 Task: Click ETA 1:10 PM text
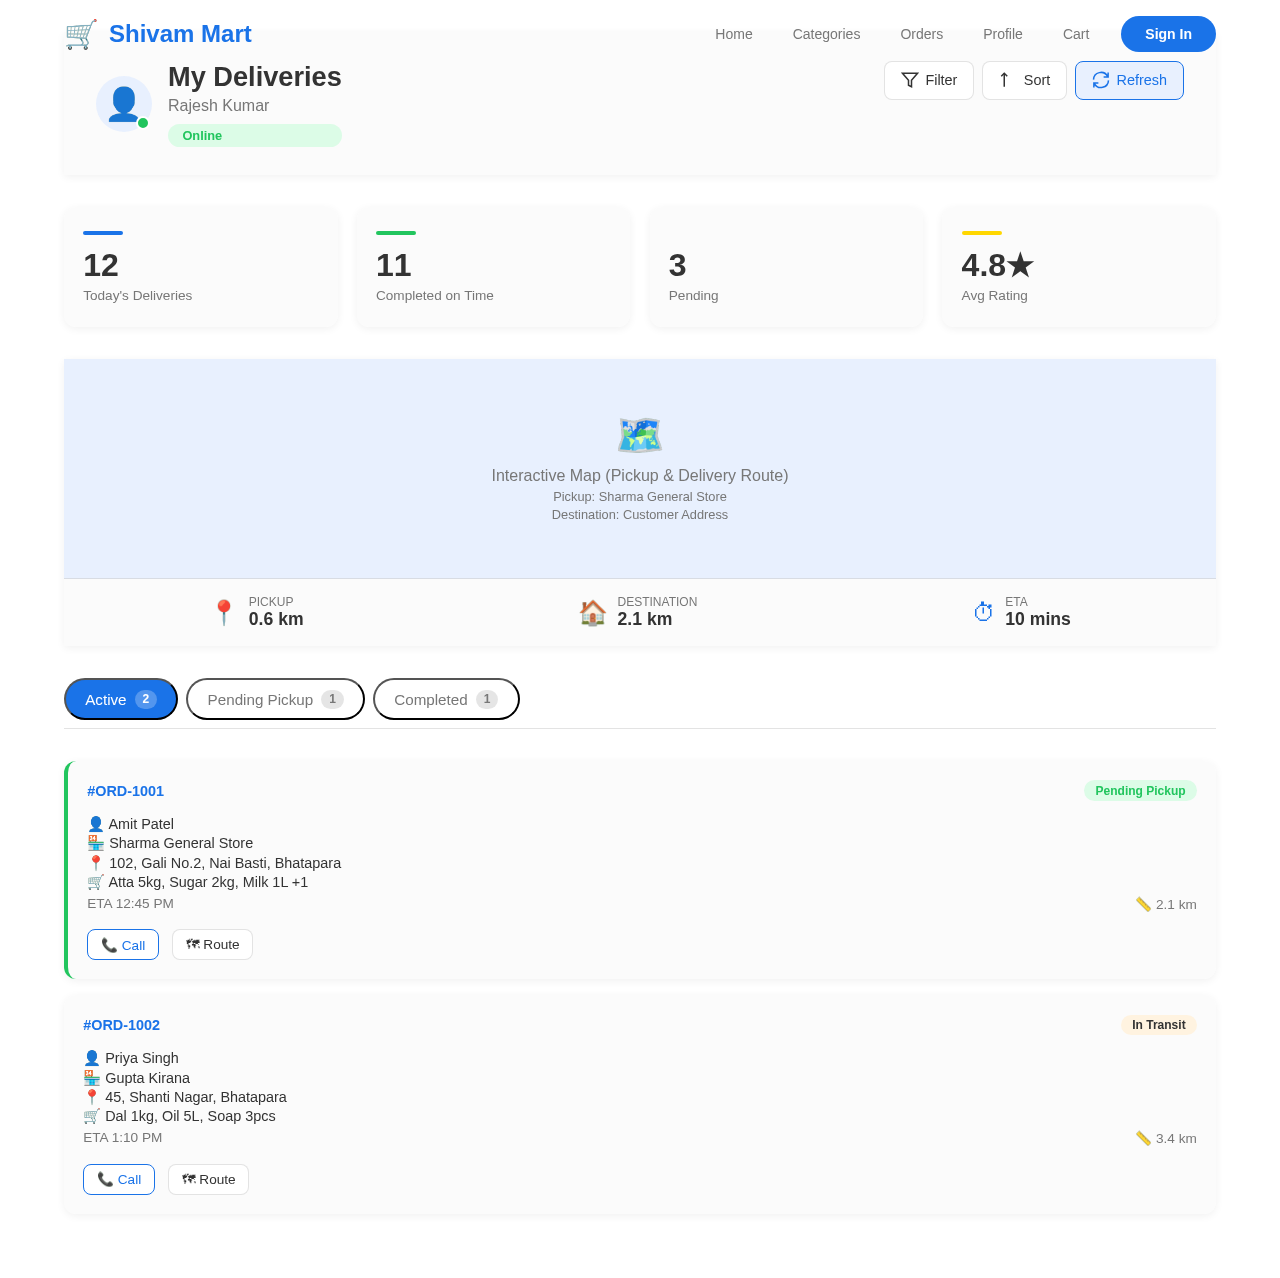pyautogui.click(x=122, y=1137)
